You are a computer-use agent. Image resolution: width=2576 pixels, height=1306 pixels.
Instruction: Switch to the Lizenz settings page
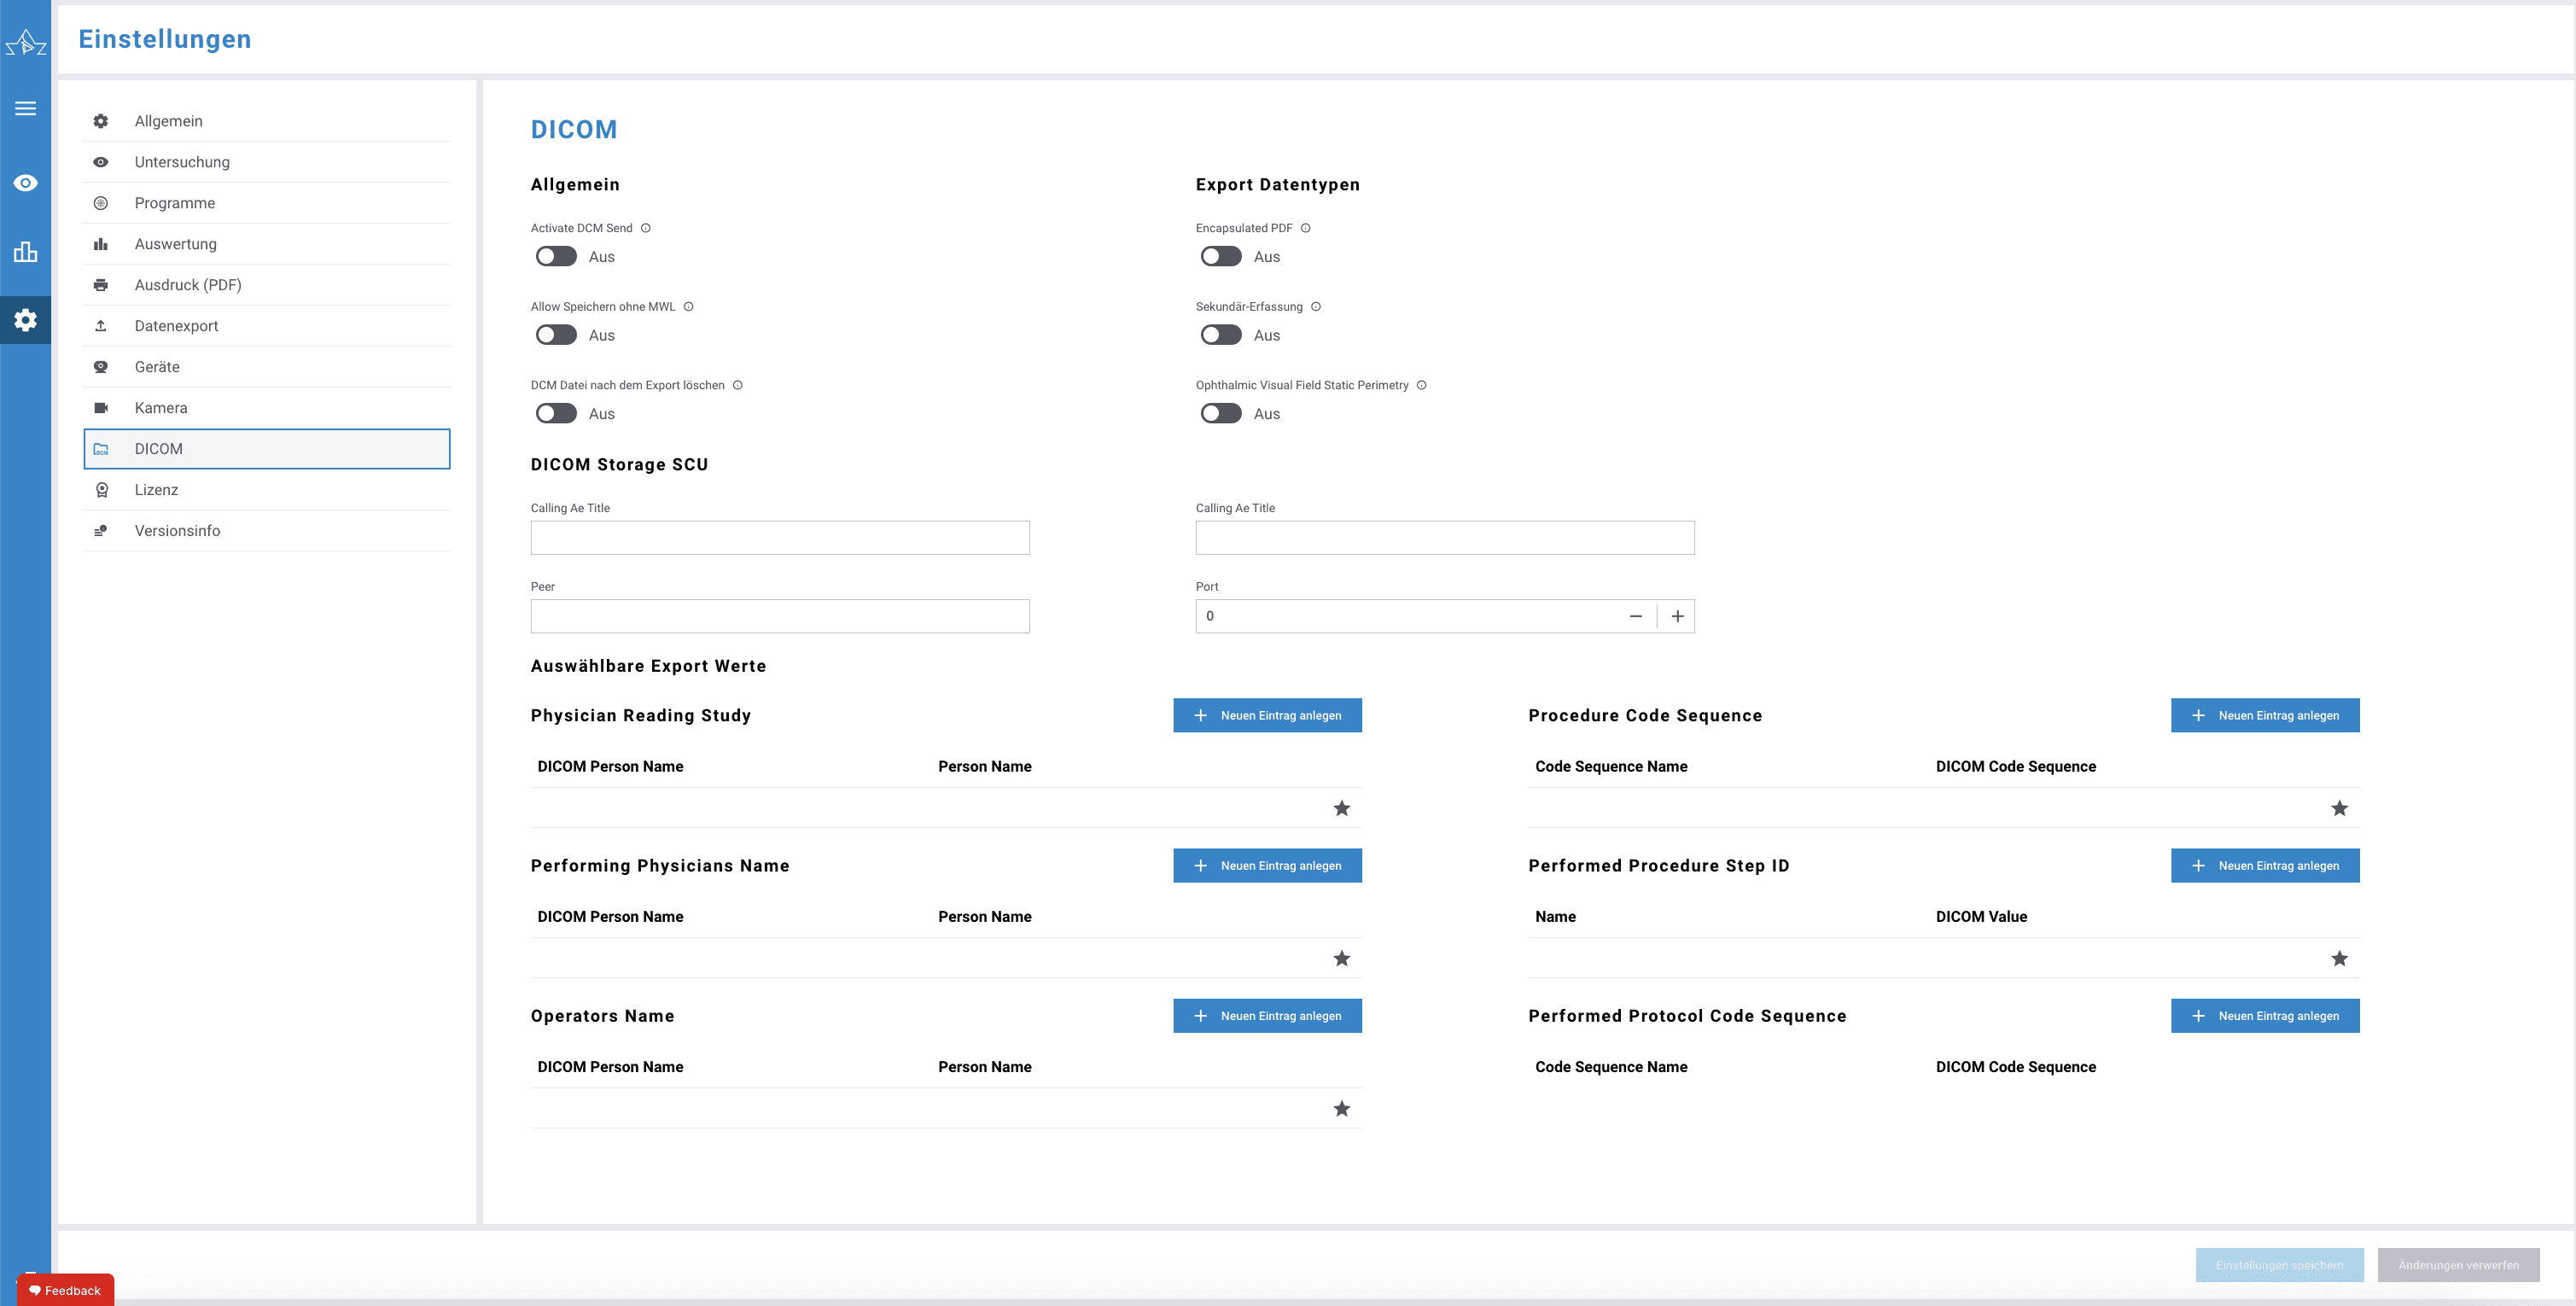coord(157,490)
